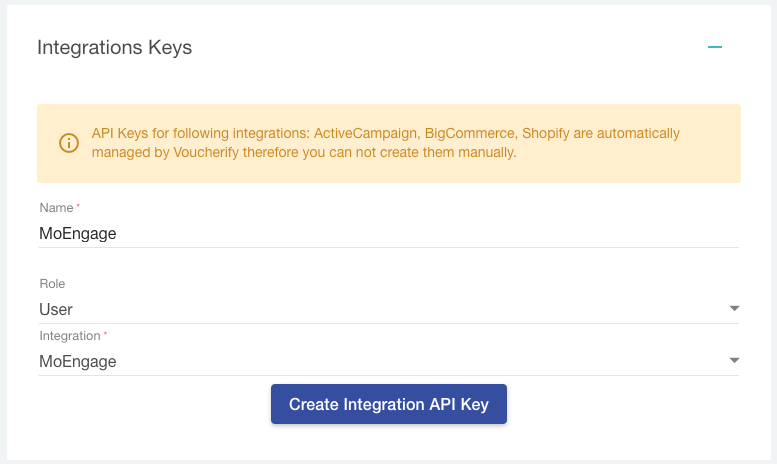Viewport: 777px width, 464px height.
Task: Click the Name field label
Action: (56, 208)
